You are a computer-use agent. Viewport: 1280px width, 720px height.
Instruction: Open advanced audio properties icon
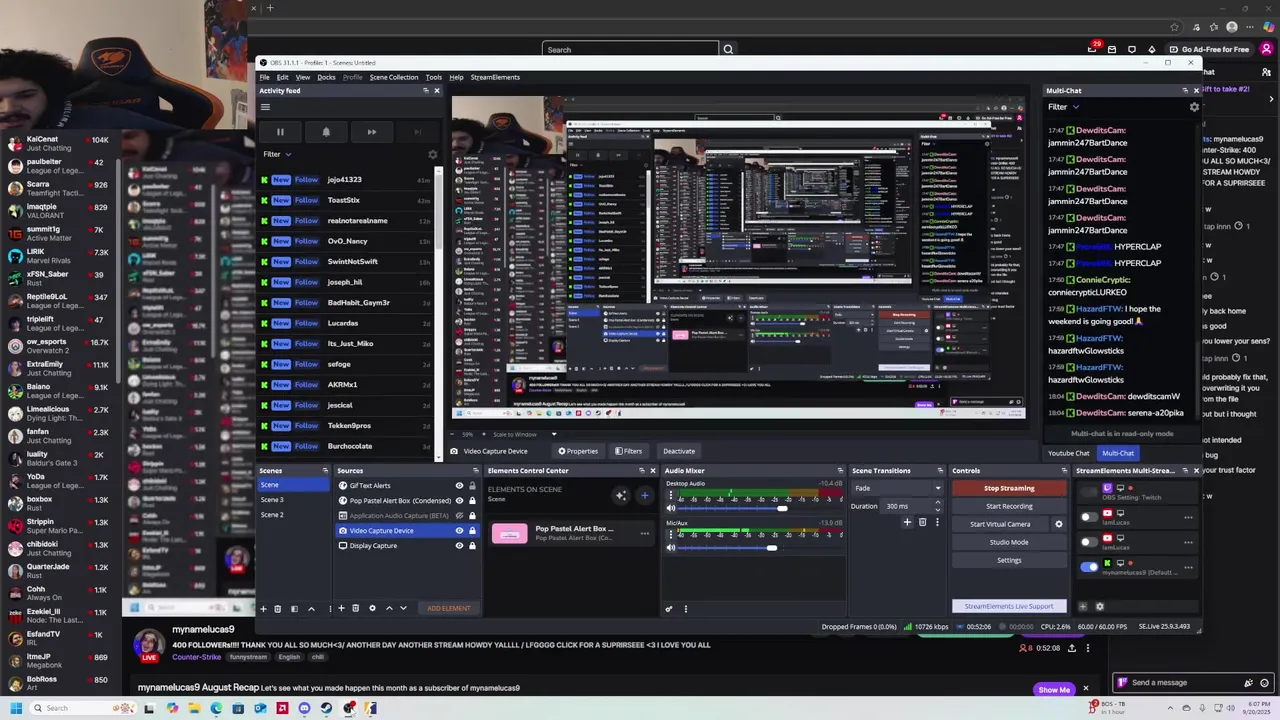click(669, 608)
